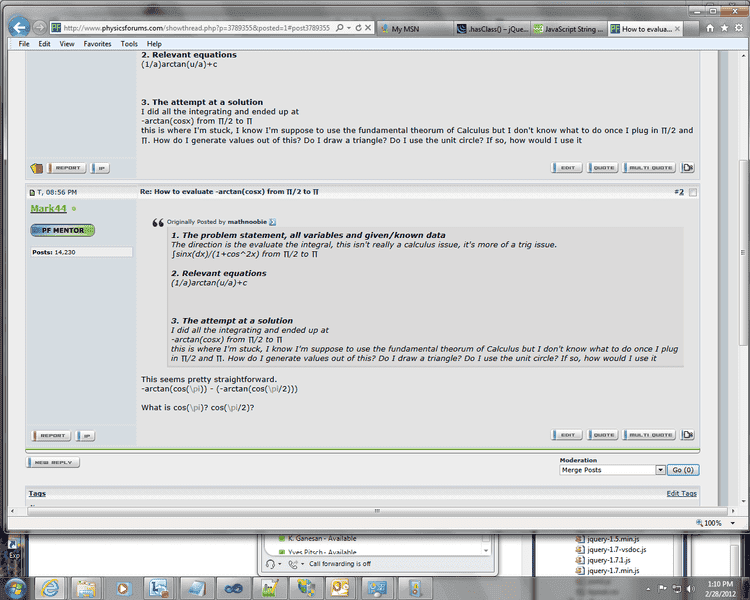Image resolution: width=750 pixels, height=600 pixels.
Task: Open the Favorites menu
Action: tap(97, 44)
